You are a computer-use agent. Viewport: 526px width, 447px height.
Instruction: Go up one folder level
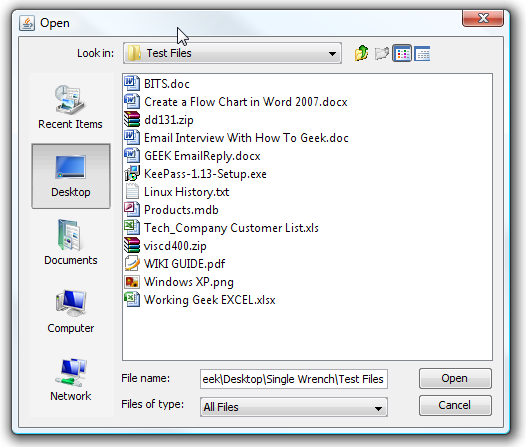361,53
